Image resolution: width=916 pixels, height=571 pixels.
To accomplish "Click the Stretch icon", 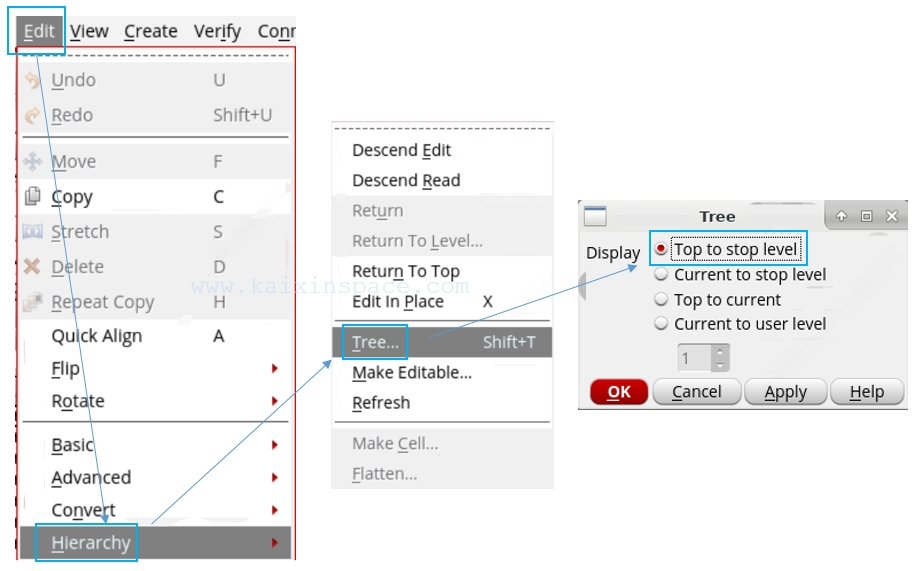I will 32,232.
